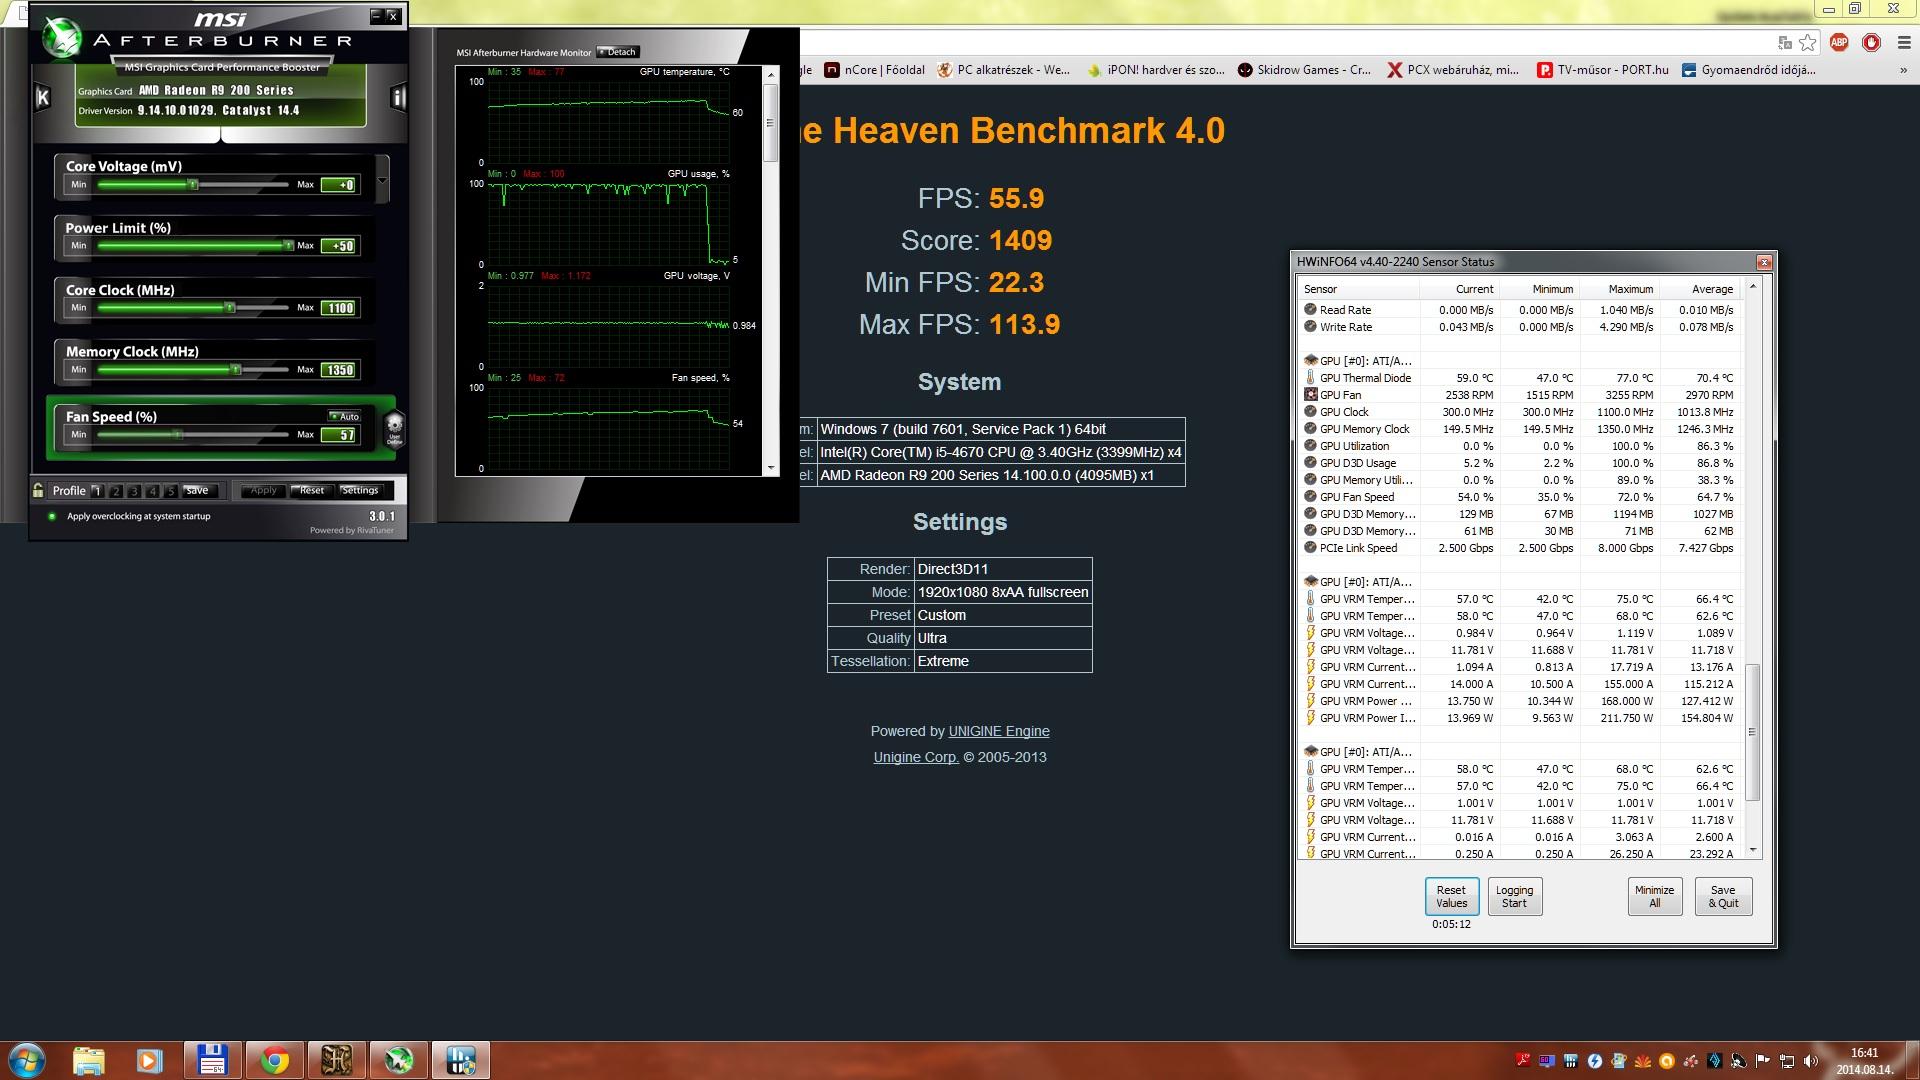The image size is (1920, 1080).
Task: Click the Memory Clock slider handle
Action: click(x=236, y=369)
